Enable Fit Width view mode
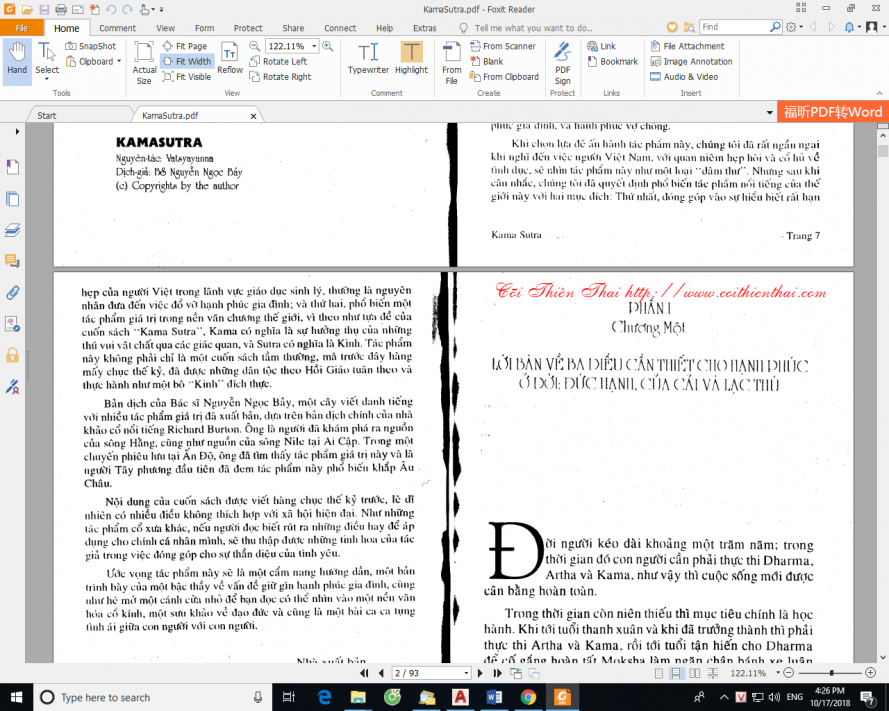 190,61
